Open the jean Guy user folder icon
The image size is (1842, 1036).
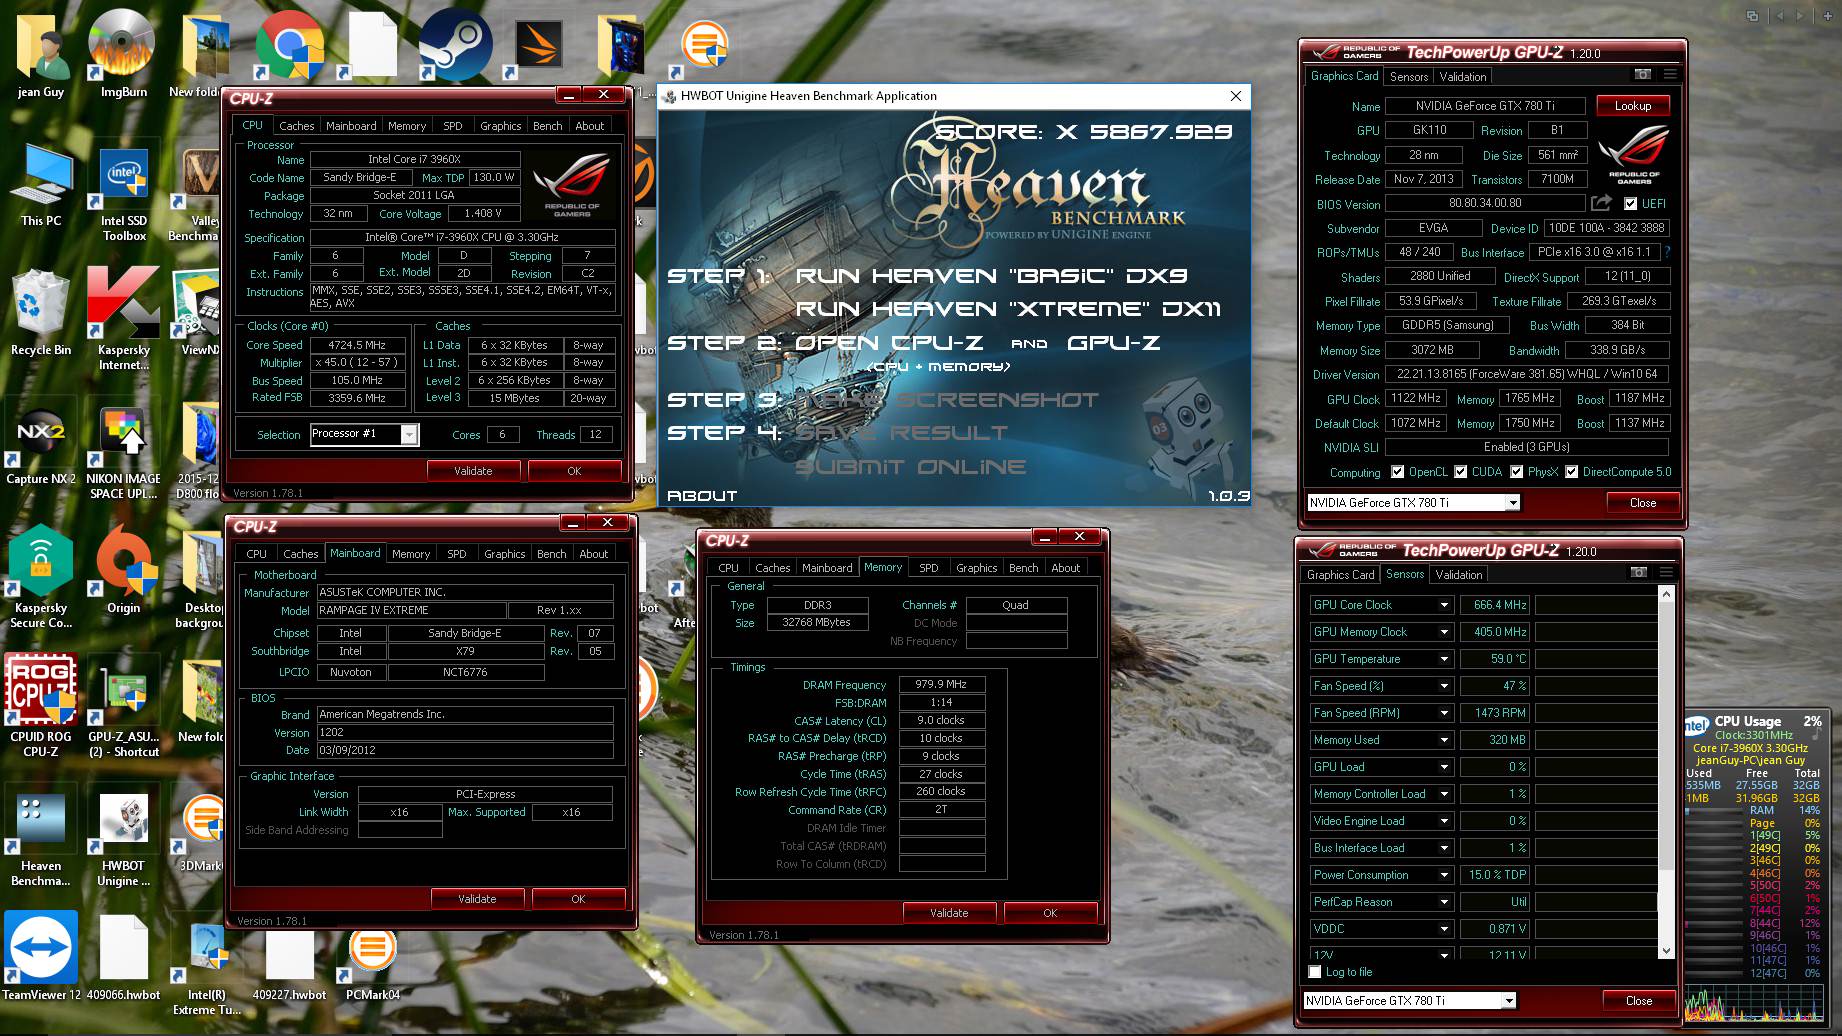[x=41, y=55]
